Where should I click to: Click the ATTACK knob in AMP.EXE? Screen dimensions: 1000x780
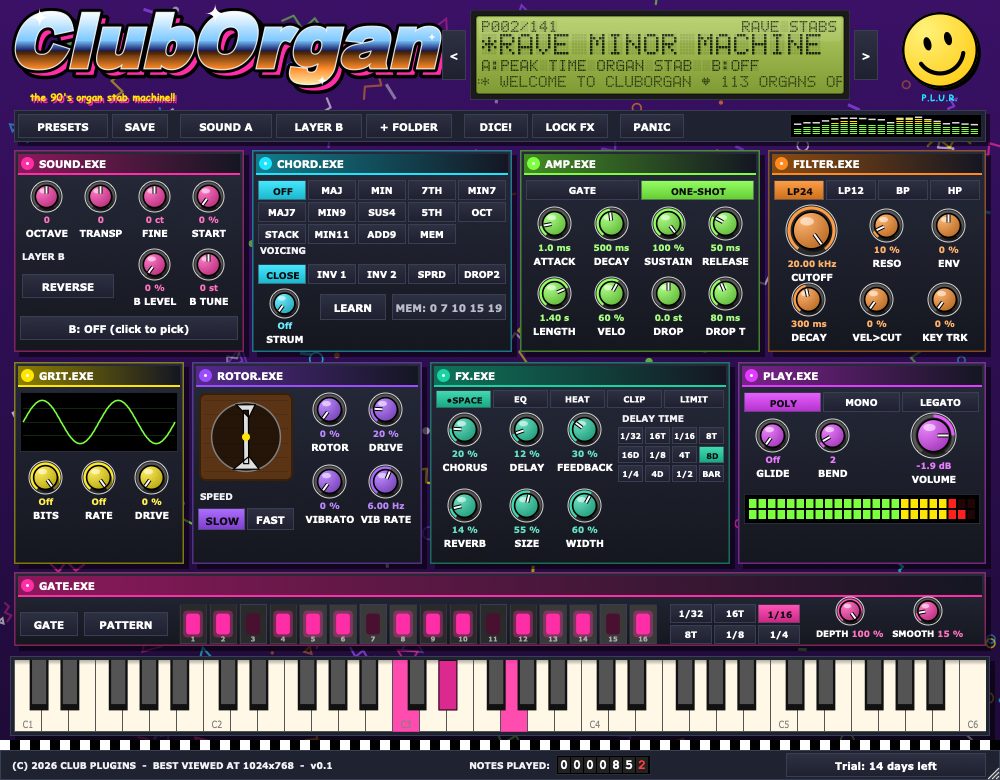554,224
